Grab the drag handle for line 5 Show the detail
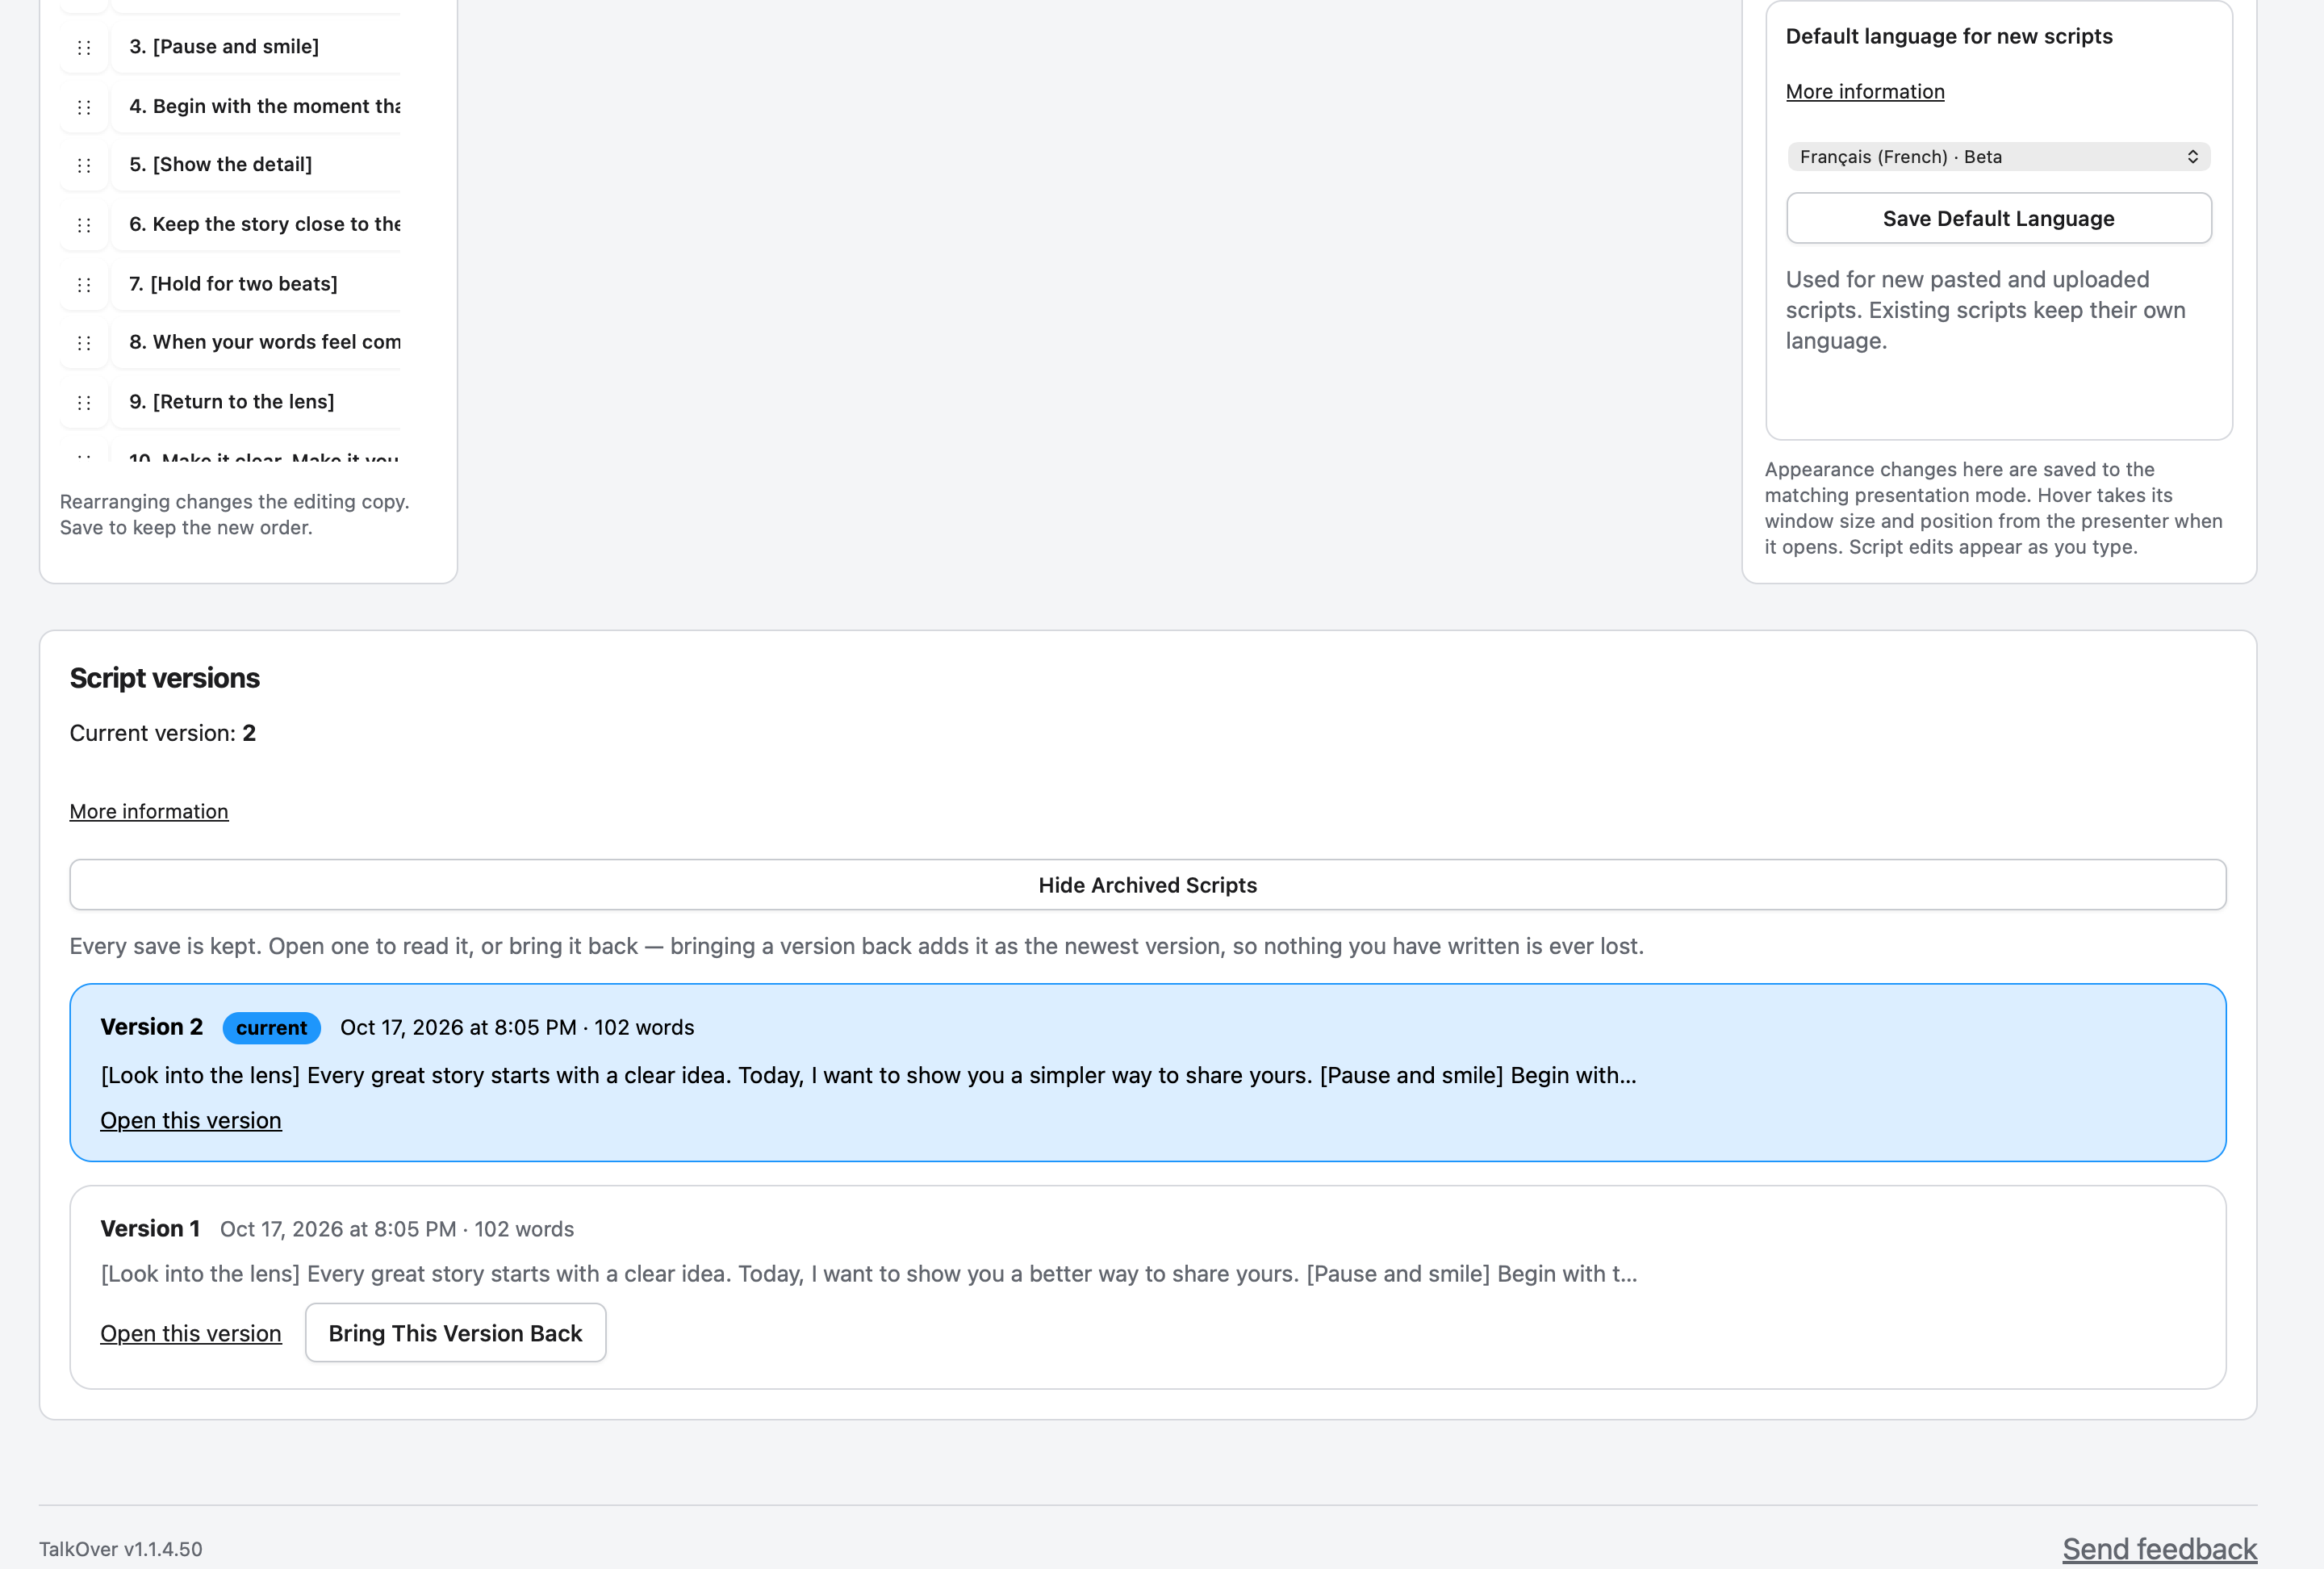 coord(84,165)
